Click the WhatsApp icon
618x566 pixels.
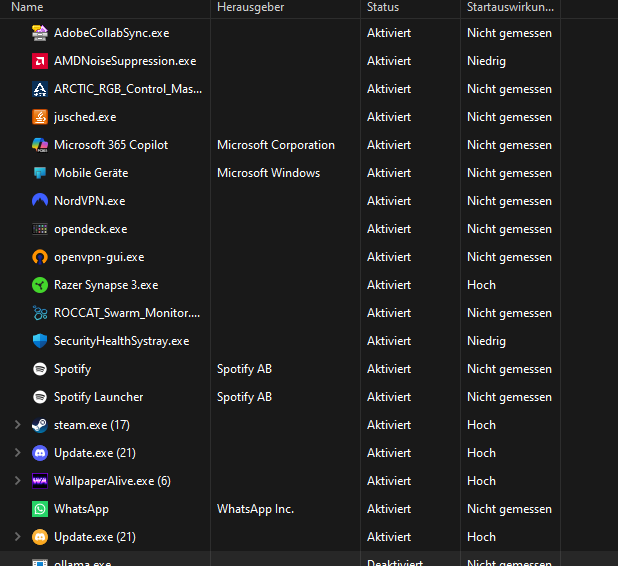(40, 509)
